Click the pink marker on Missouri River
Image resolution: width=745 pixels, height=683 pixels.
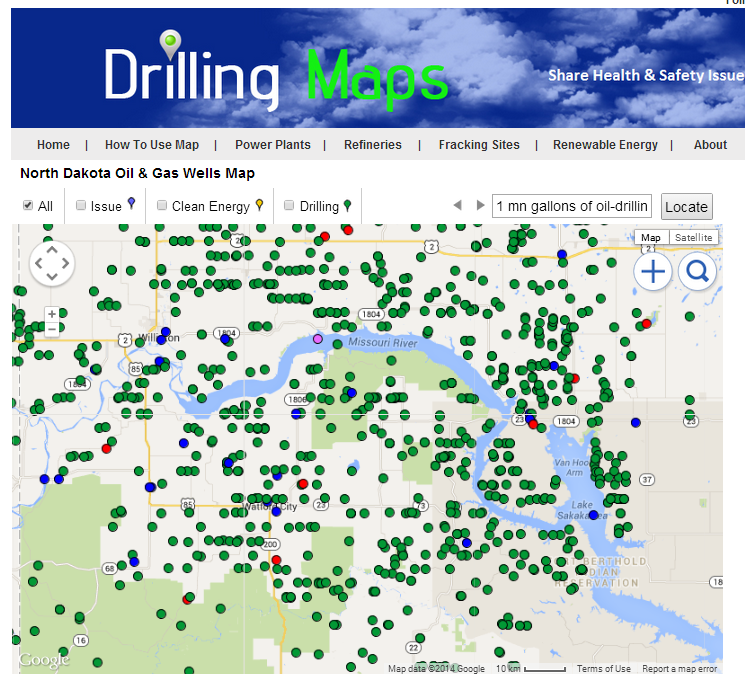tap(318, 339)
